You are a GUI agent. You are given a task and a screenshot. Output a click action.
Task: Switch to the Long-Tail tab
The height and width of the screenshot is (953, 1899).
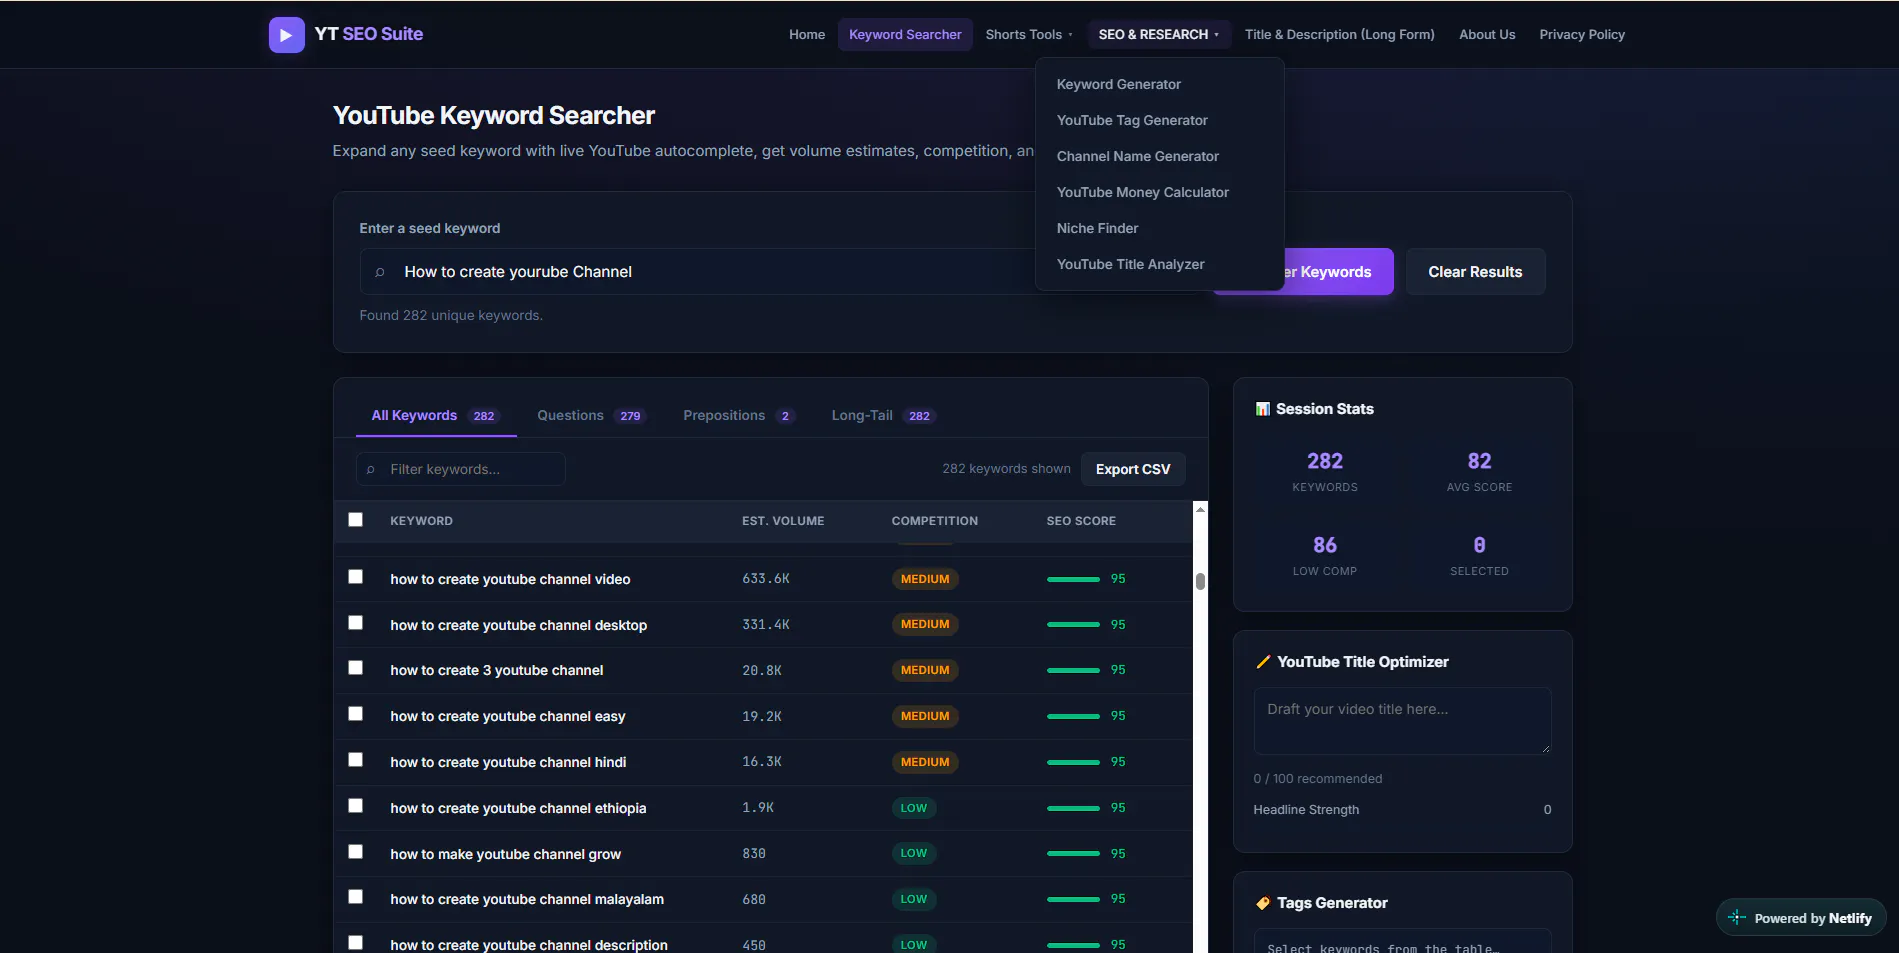pos(883,416)
